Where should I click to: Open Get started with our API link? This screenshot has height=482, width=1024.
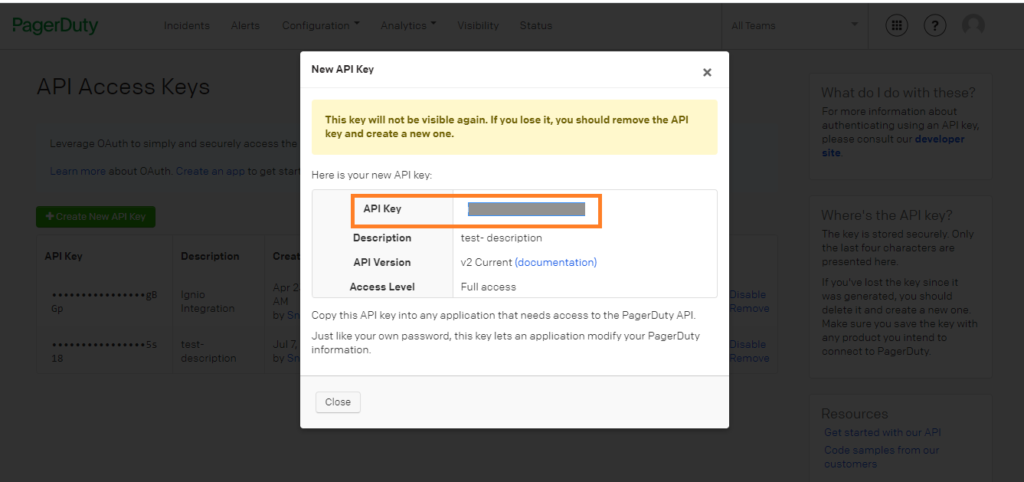click(882, 433)
